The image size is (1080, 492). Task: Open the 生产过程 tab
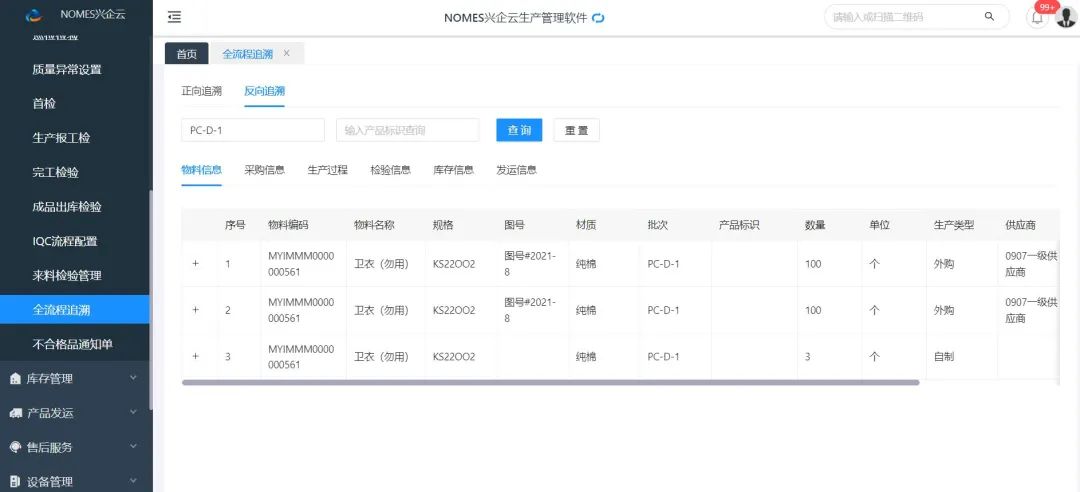pos(328,170)
